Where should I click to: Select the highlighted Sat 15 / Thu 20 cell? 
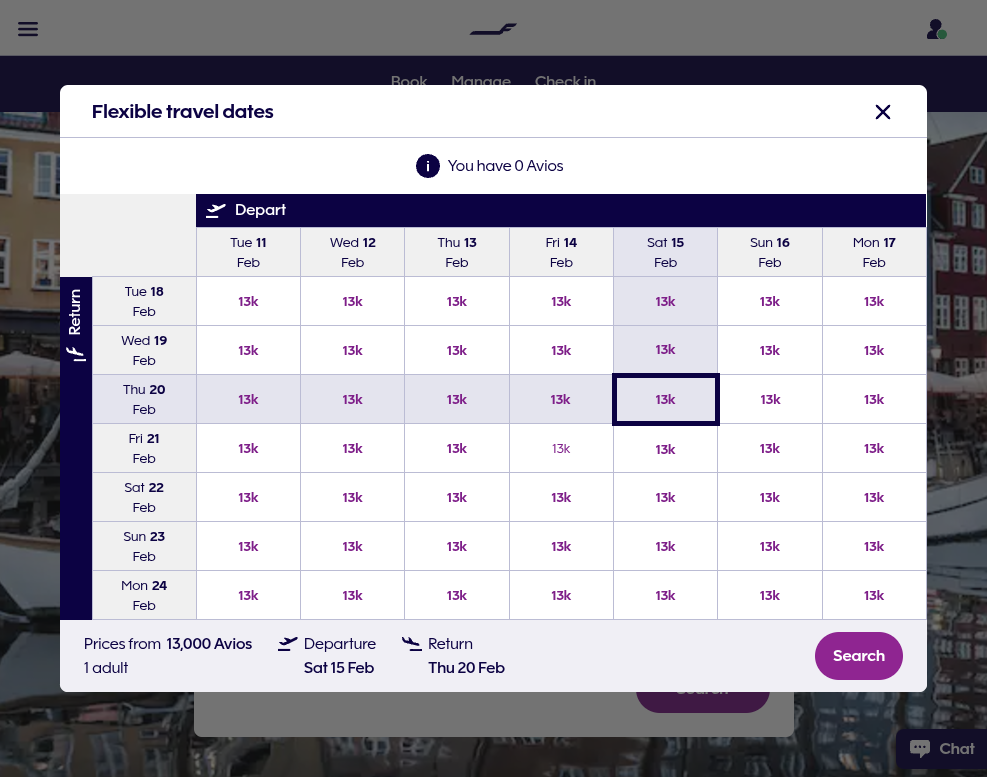pyautogui.click(x=665, y=399)
